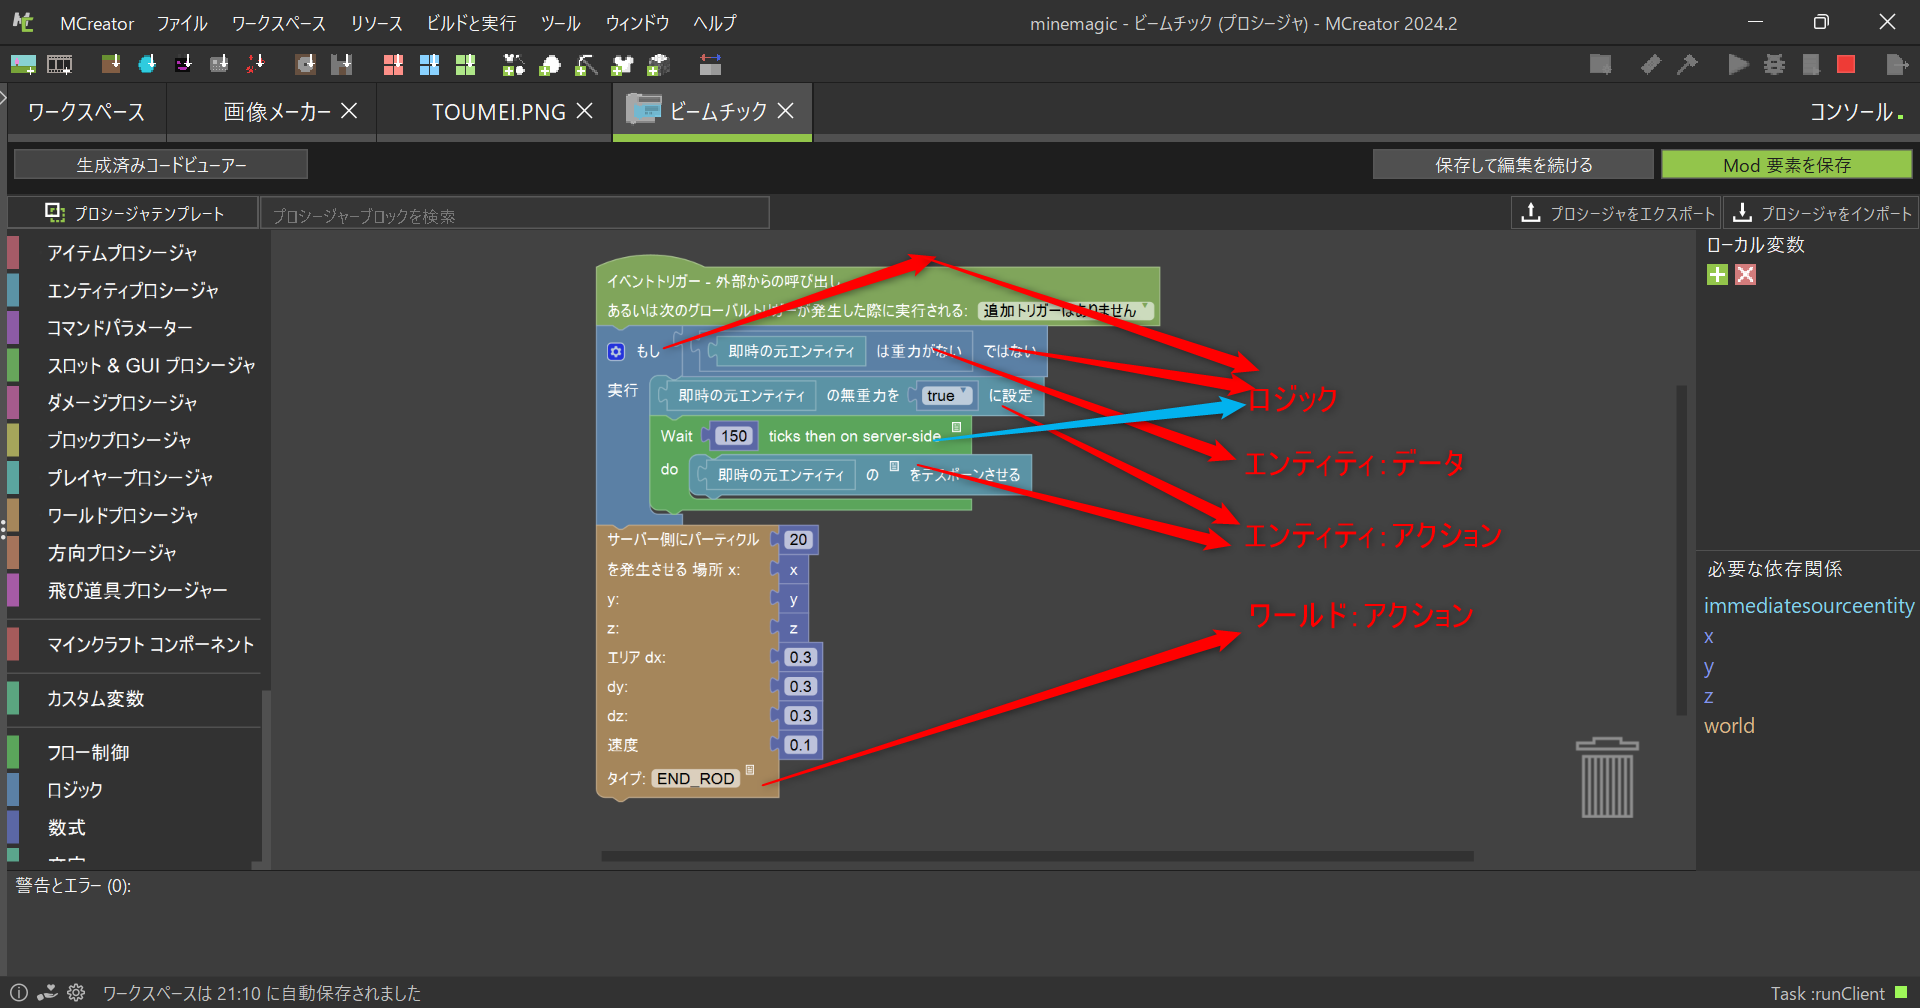Open workspace folder settings icon
This screenshot has height=1008, width=1920.
[1600, 65]
